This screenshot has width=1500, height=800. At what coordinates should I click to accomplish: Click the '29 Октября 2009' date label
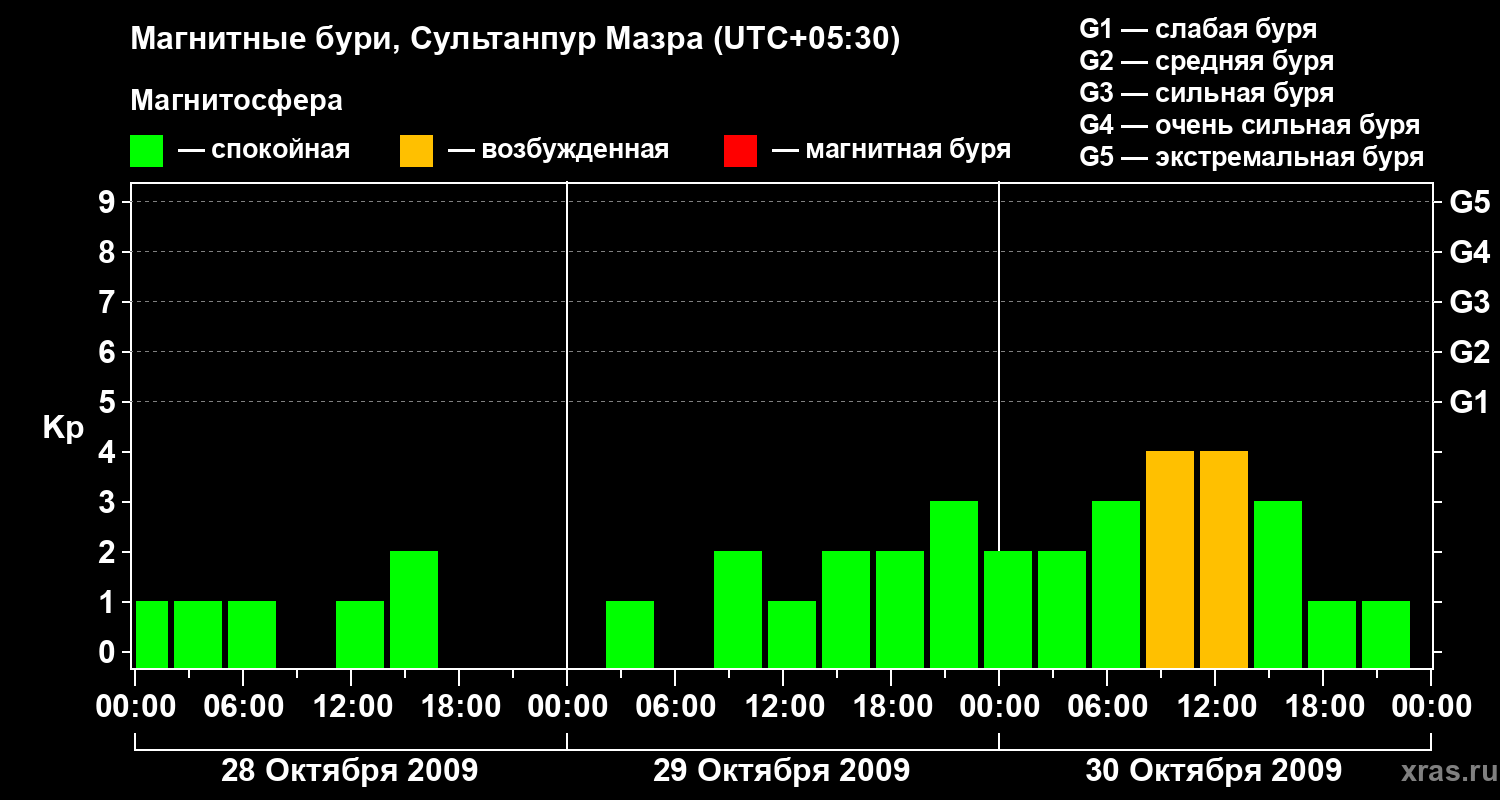click(x=781, y=771)
